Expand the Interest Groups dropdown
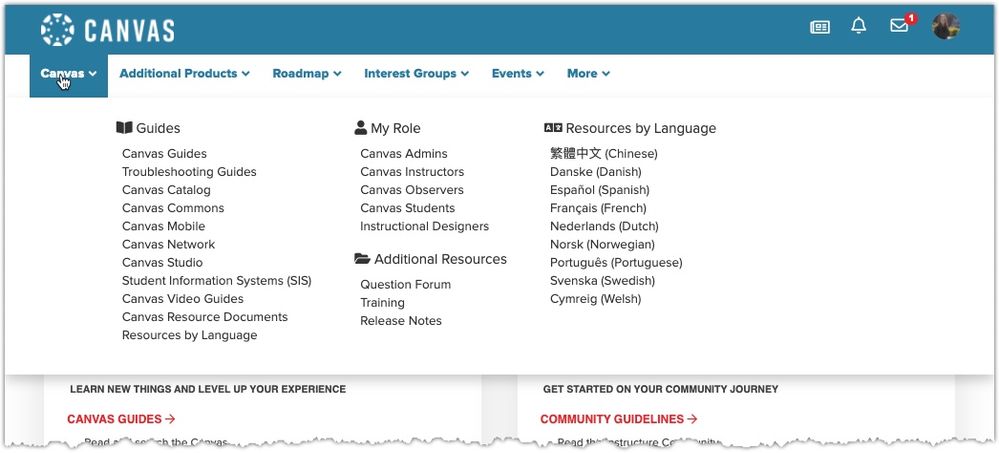 [417, 73]
